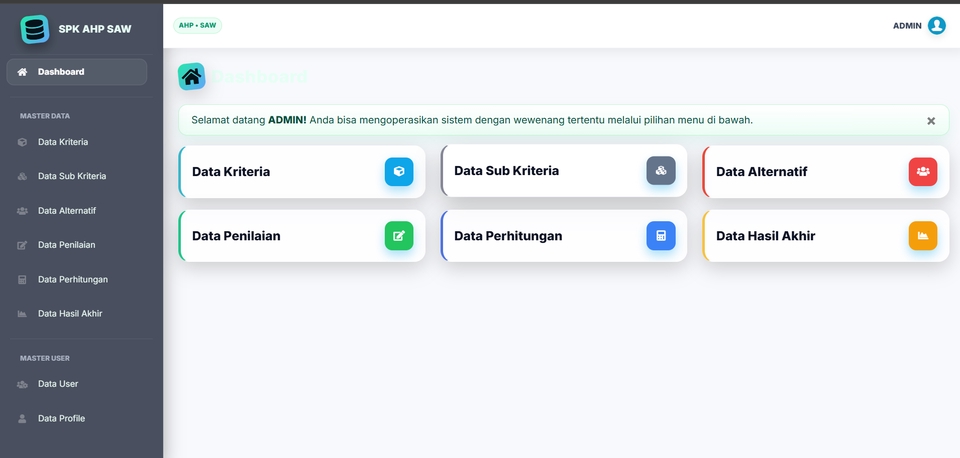The height and width of the screenshot is (458, 960).
Task: Open Data Kriteria from the sidebar
Action: [x=63, y=142]
